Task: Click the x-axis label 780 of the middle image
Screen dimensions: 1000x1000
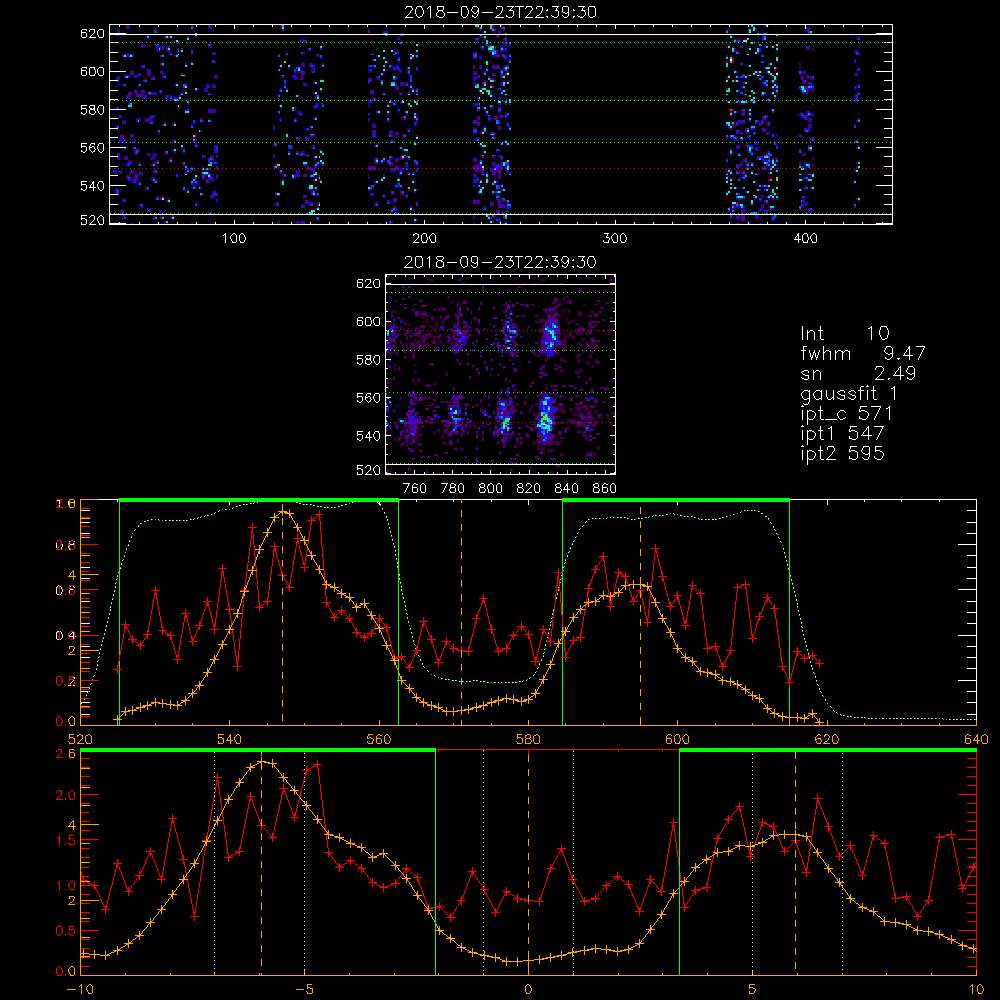Action: coord(453,489)
